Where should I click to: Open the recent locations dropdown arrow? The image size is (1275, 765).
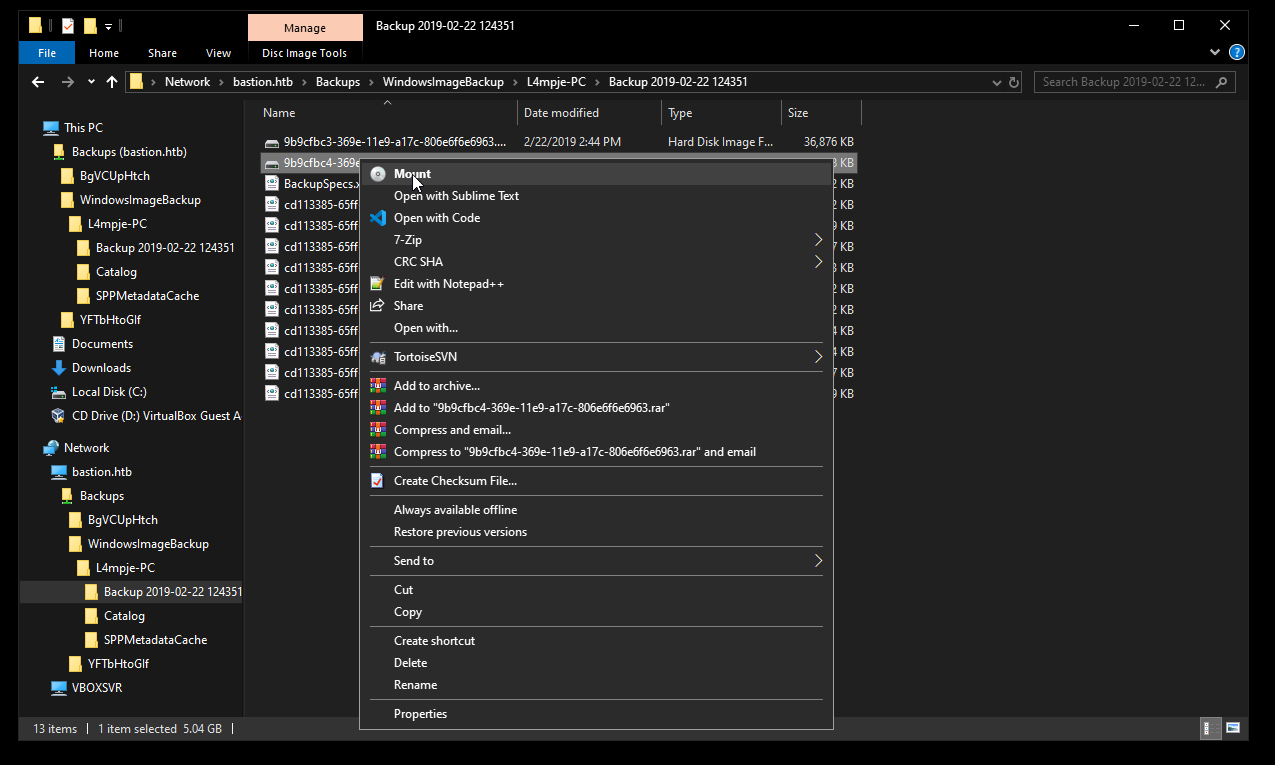[x=91, y=82]
